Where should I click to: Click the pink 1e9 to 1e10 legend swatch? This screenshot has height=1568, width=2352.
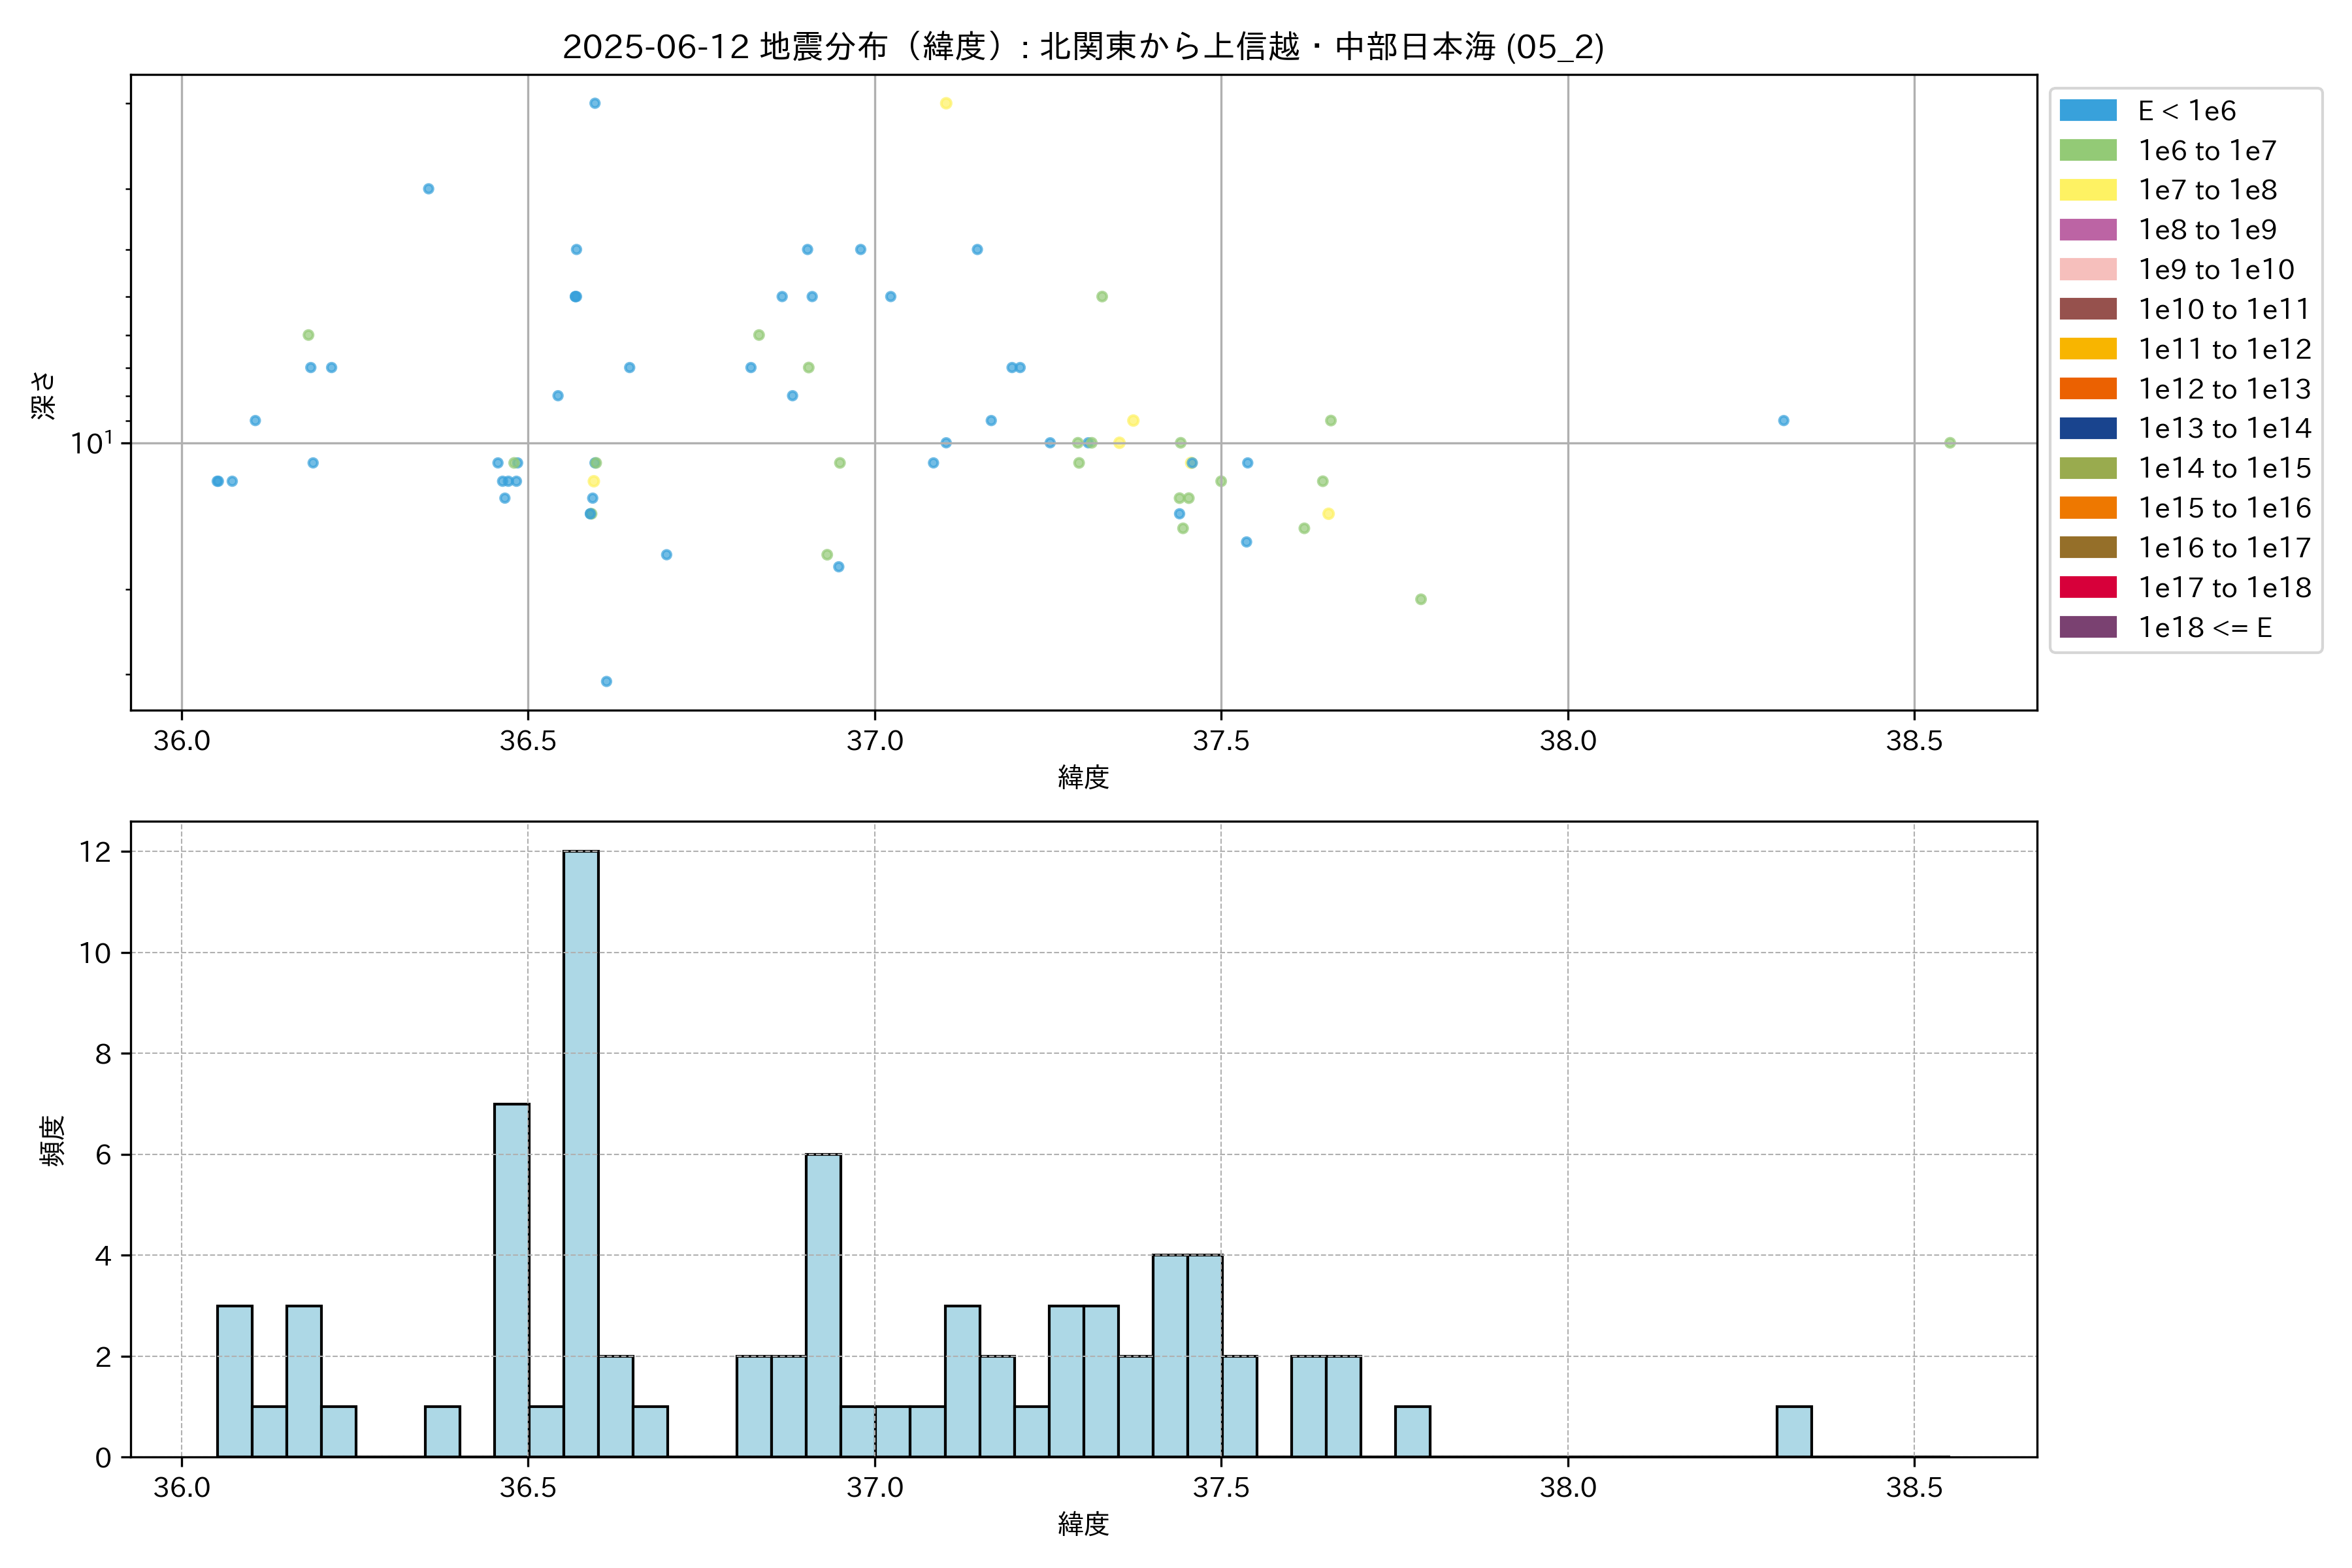tap(2088, 270)
